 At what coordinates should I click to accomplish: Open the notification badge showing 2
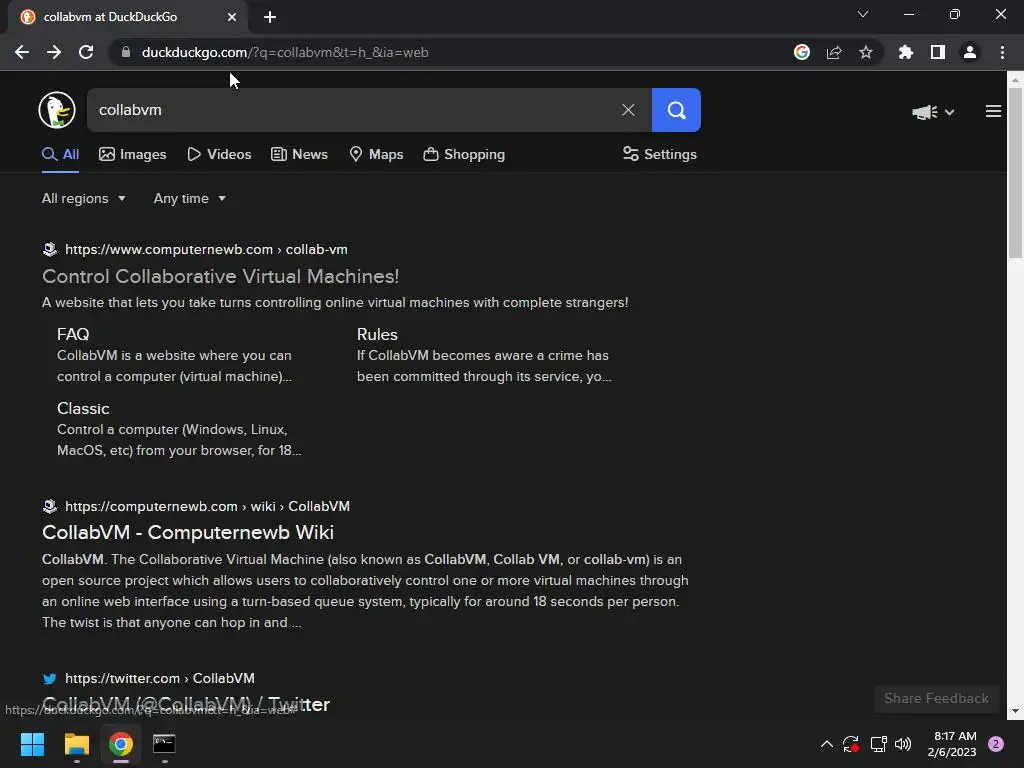click(x=996, y=744)
